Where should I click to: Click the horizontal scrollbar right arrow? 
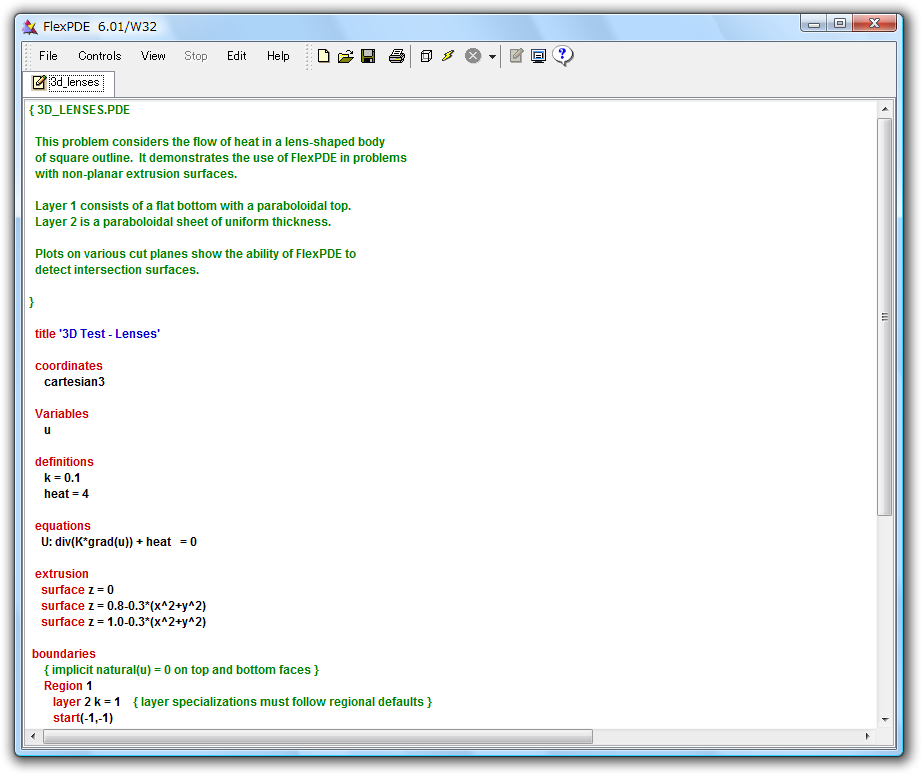click(x=868, y=736)
